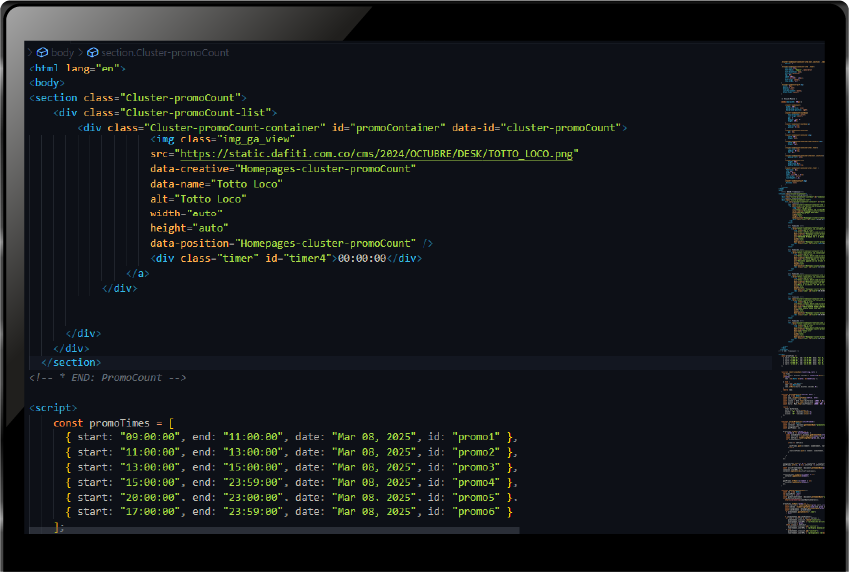
Task: Expand the chevron between body and section breadcrumbs
Action: (80, 53)
